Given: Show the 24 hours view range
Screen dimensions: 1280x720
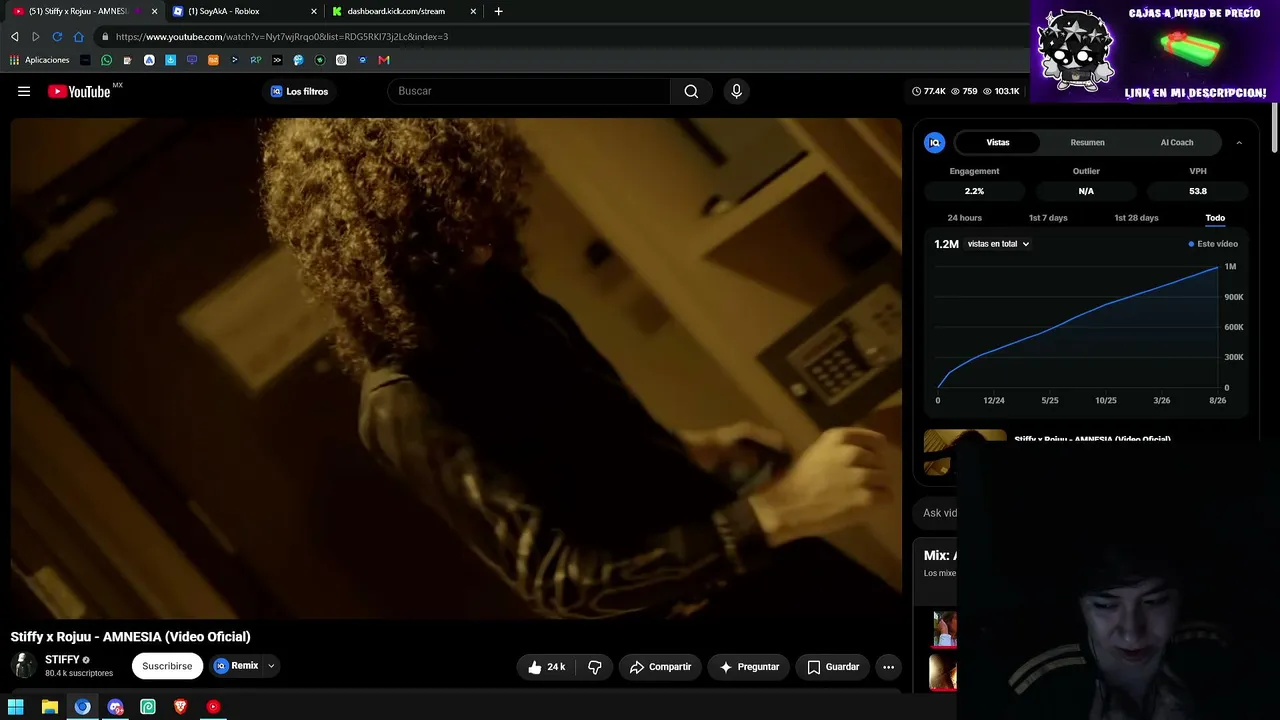Looking at the screenshot, I should (x=964, y=218).
